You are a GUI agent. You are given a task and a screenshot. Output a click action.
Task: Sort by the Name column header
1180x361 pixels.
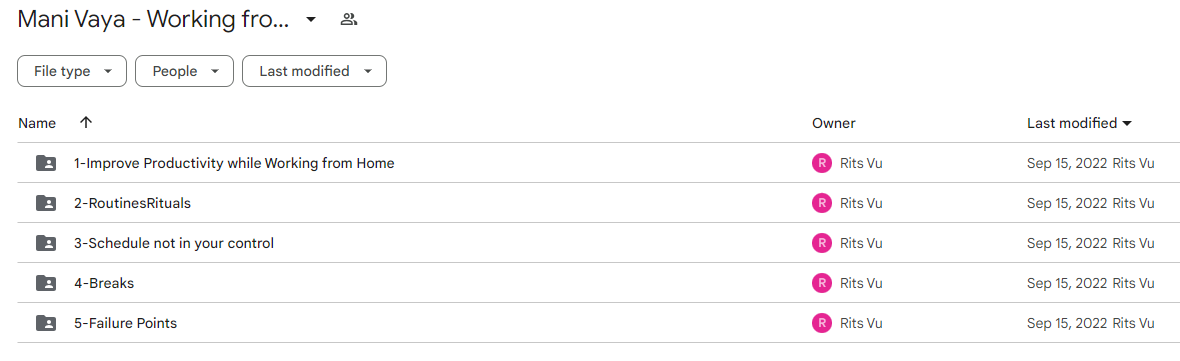click(x=37, y=123)
